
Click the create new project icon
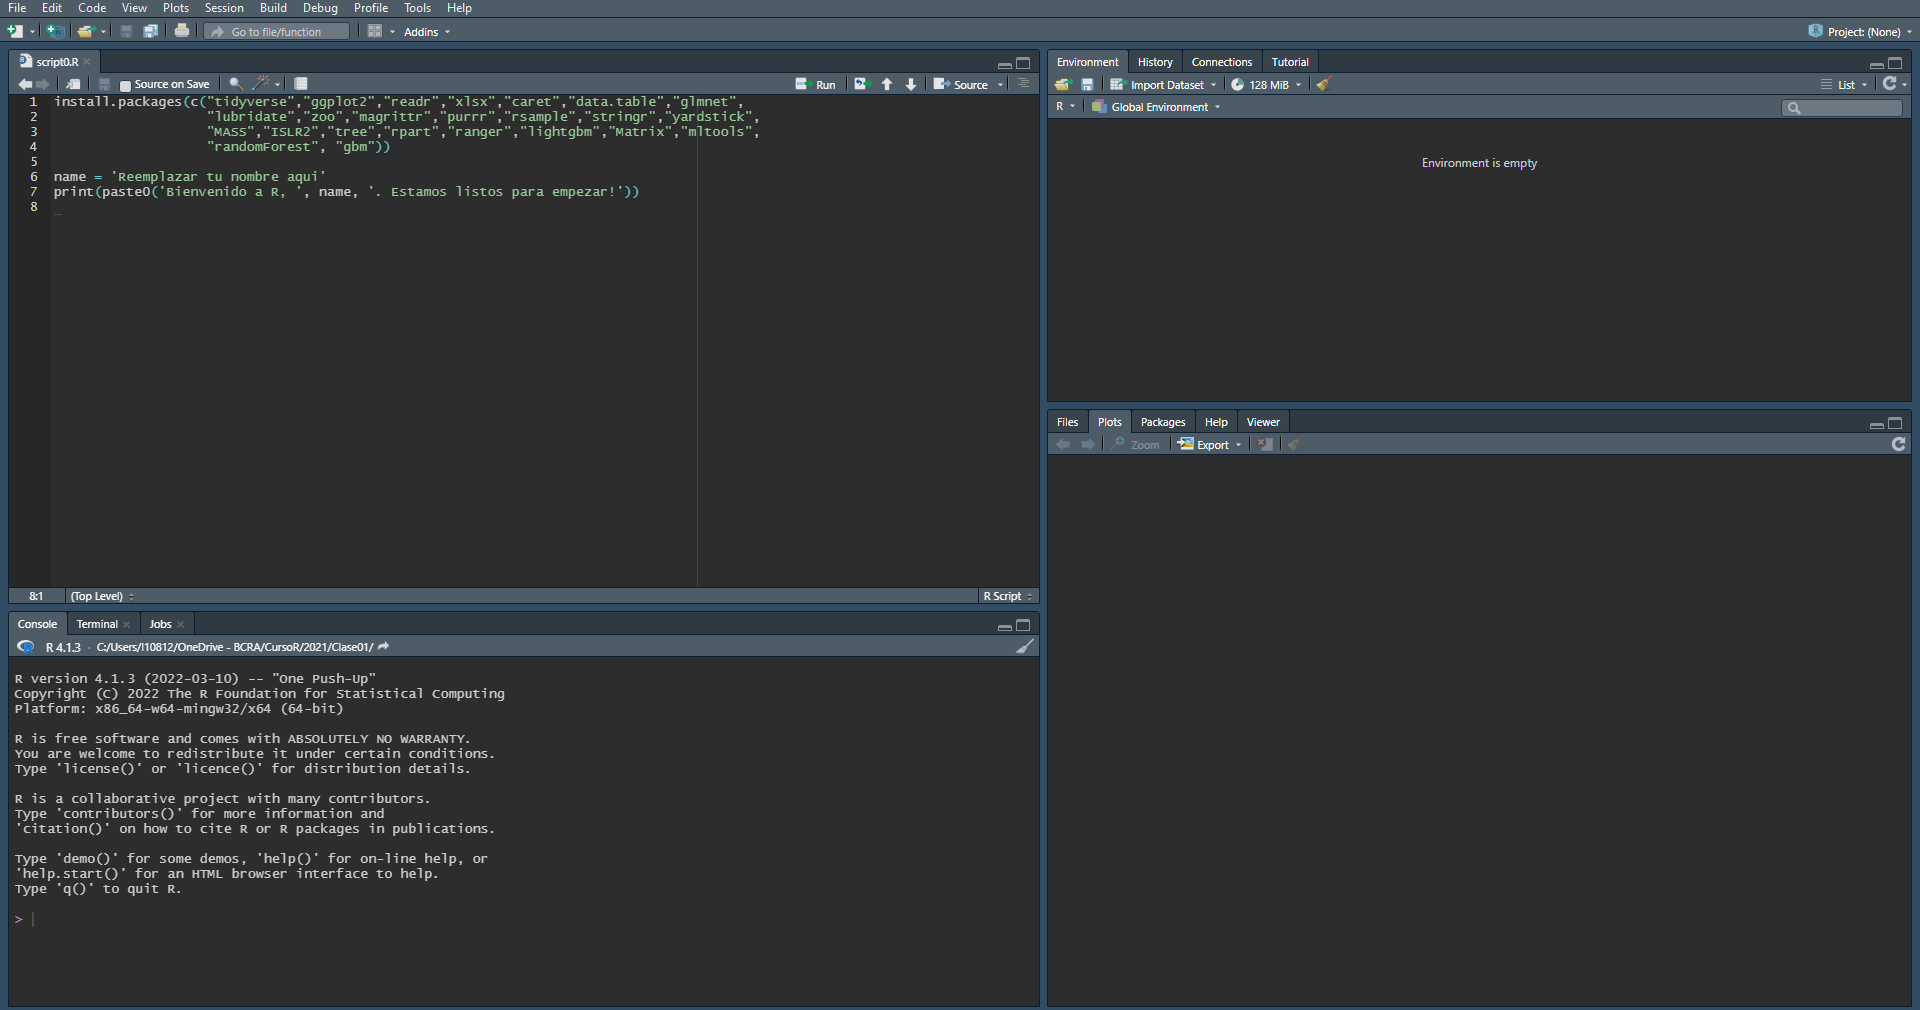(x=56, y=31)
